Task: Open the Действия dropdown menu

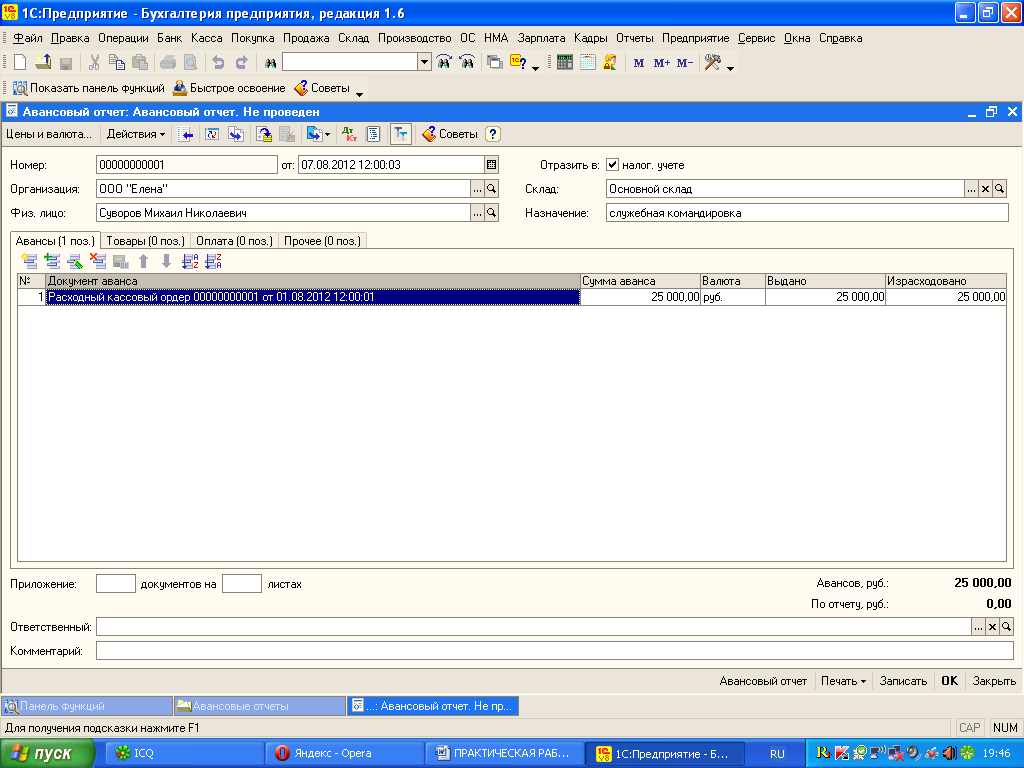Action: (x=136, y=134)
